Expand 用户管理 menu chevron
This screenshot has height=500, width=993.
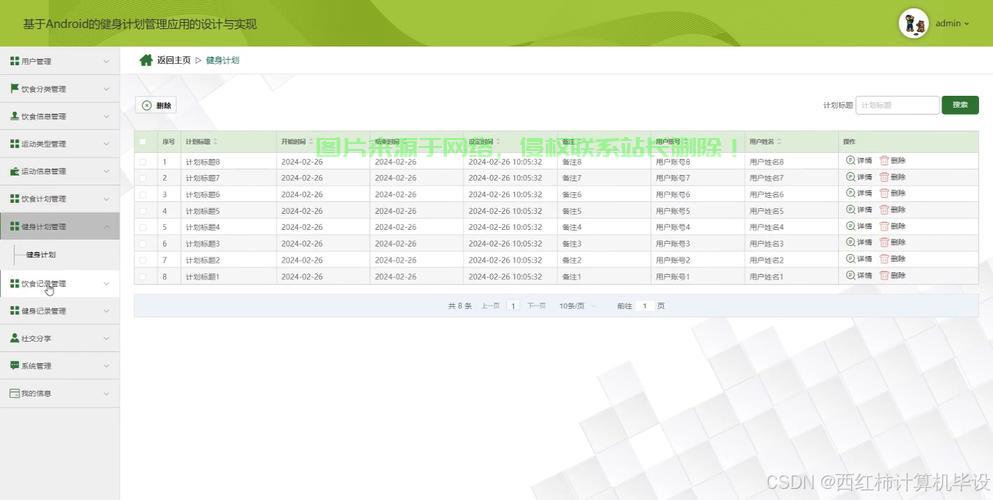[106, 61]
